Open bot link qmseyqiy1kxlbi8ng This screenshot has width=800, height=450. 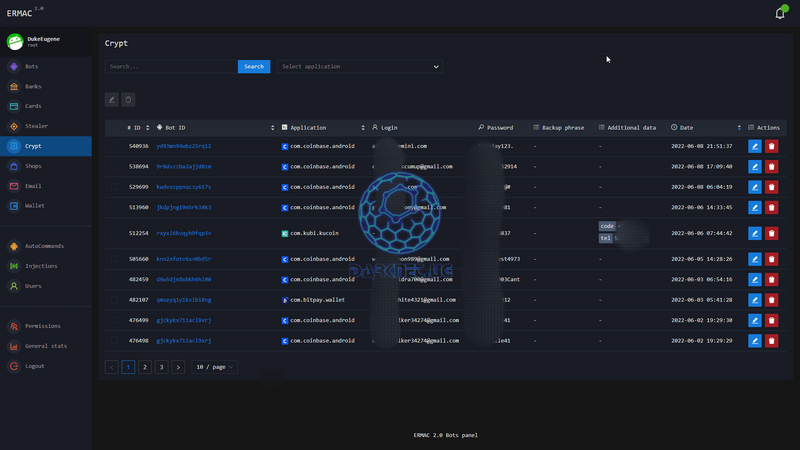click(x=184, y=299)
